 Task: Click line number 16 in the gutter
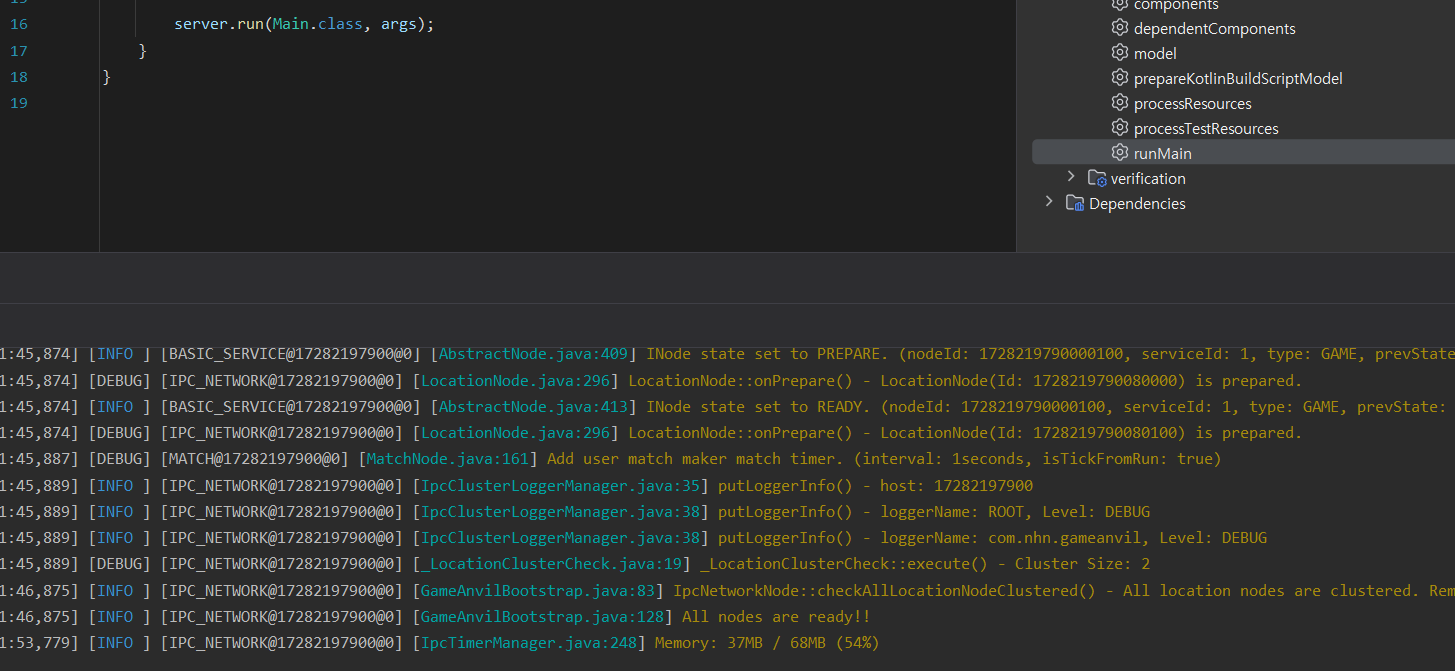(x=19, y=25)
